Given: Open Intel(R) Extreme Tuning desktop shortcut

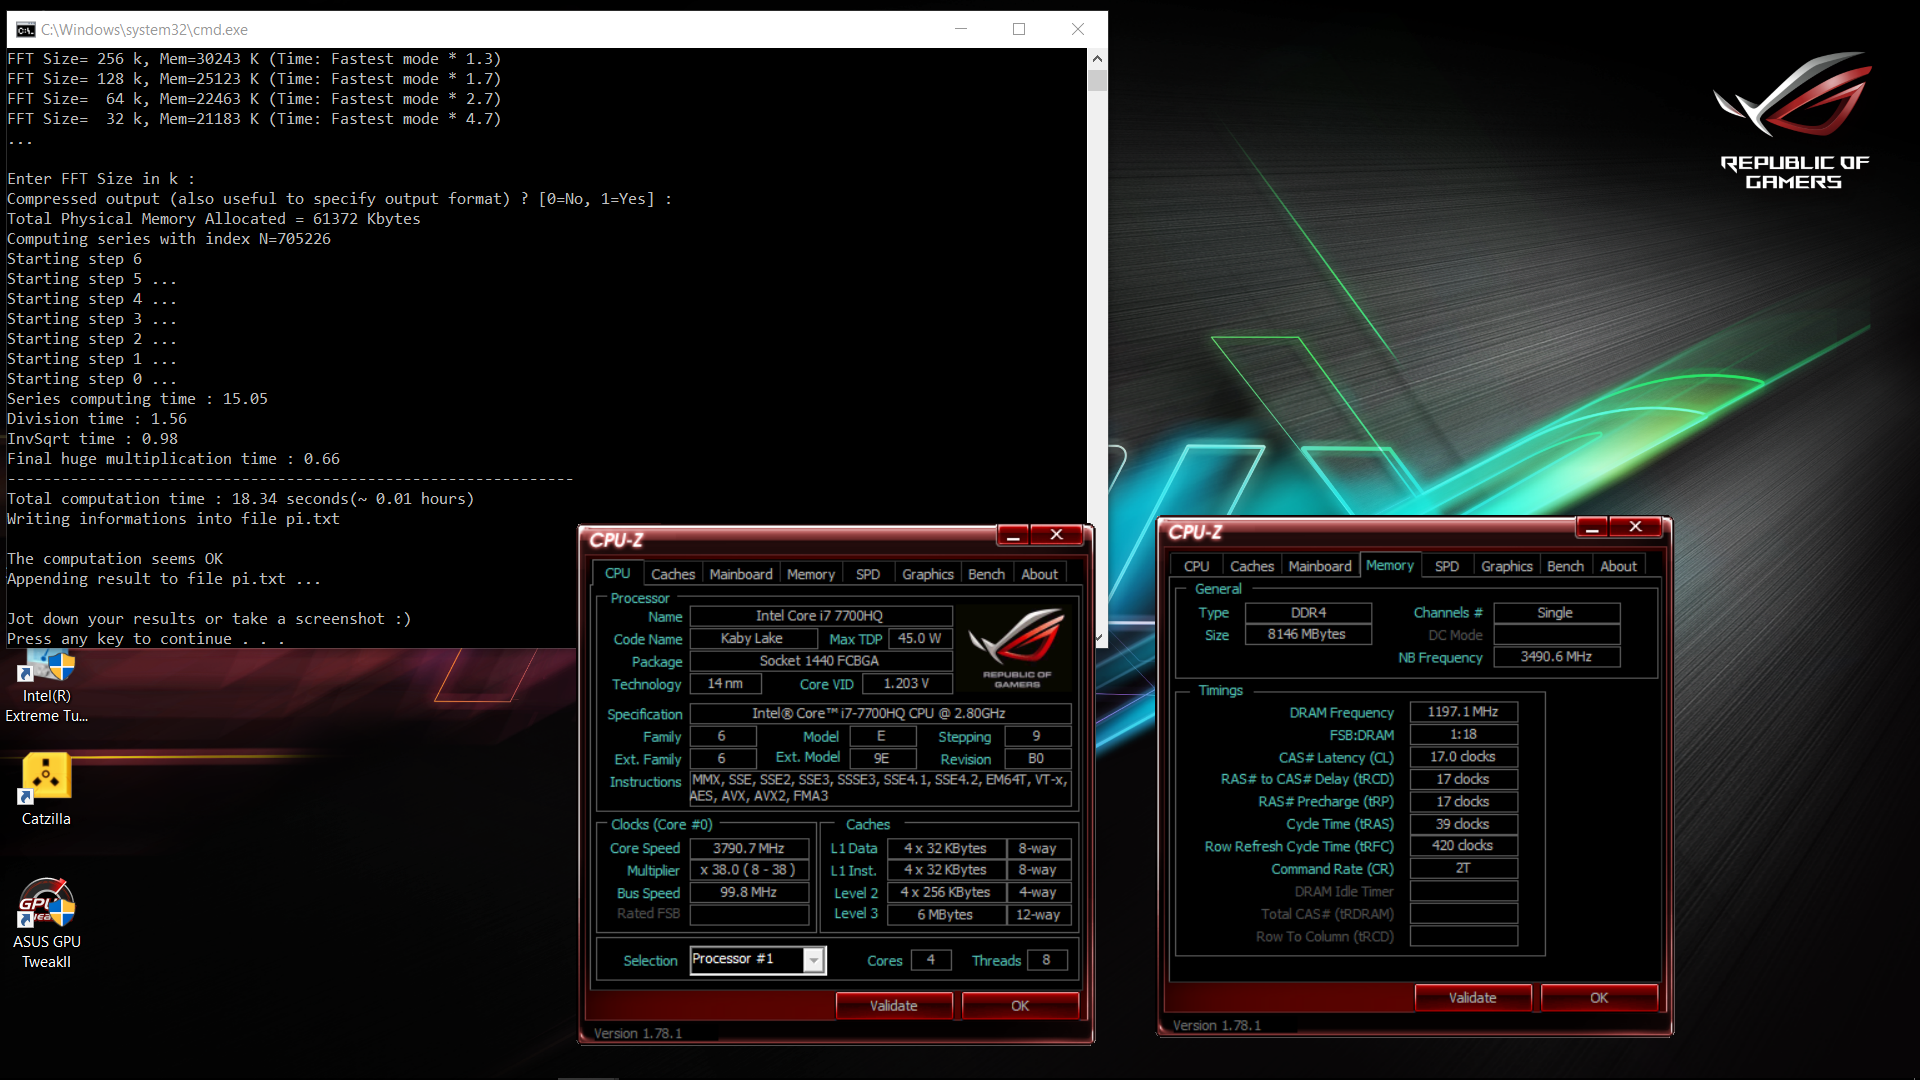Looking at the screenshot, I should tap(46, 686).
